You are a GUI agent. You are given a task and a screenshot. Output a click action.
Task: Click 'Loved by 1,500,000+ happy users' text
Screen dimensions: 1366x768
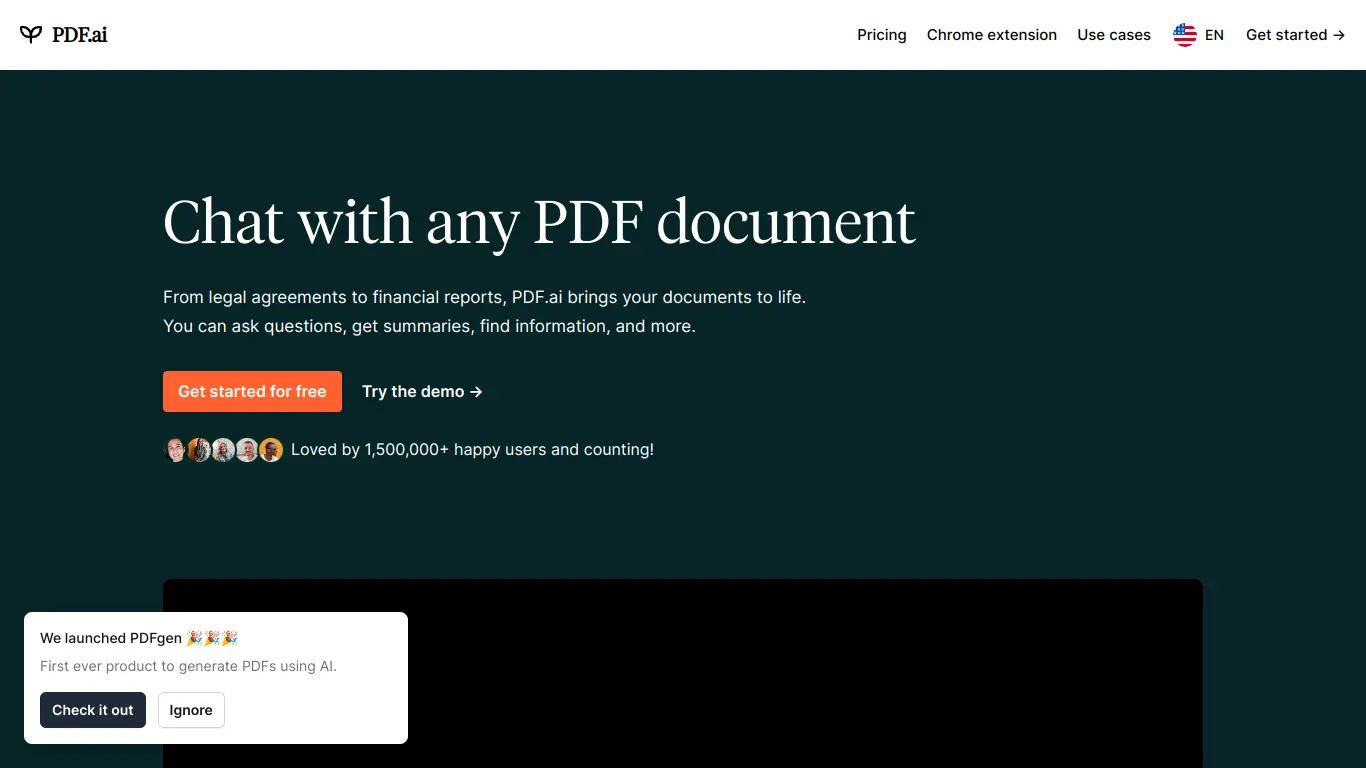coord(472,450)
